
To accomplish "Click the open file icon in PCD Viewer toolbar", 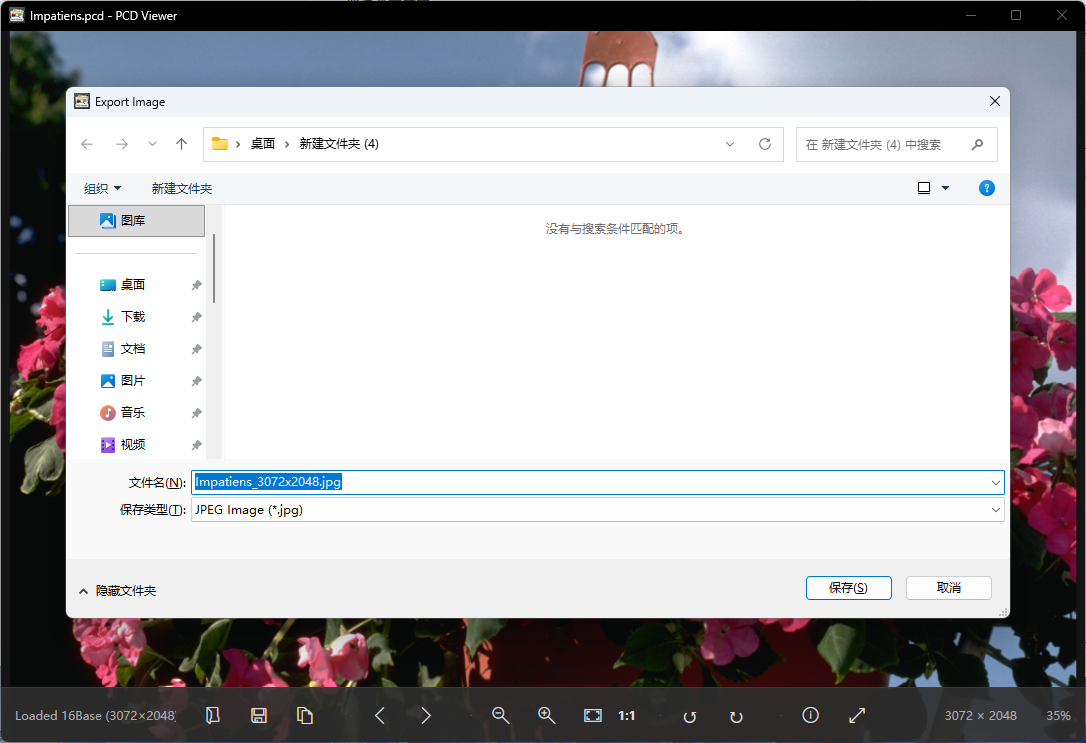I will pos(213,715).
